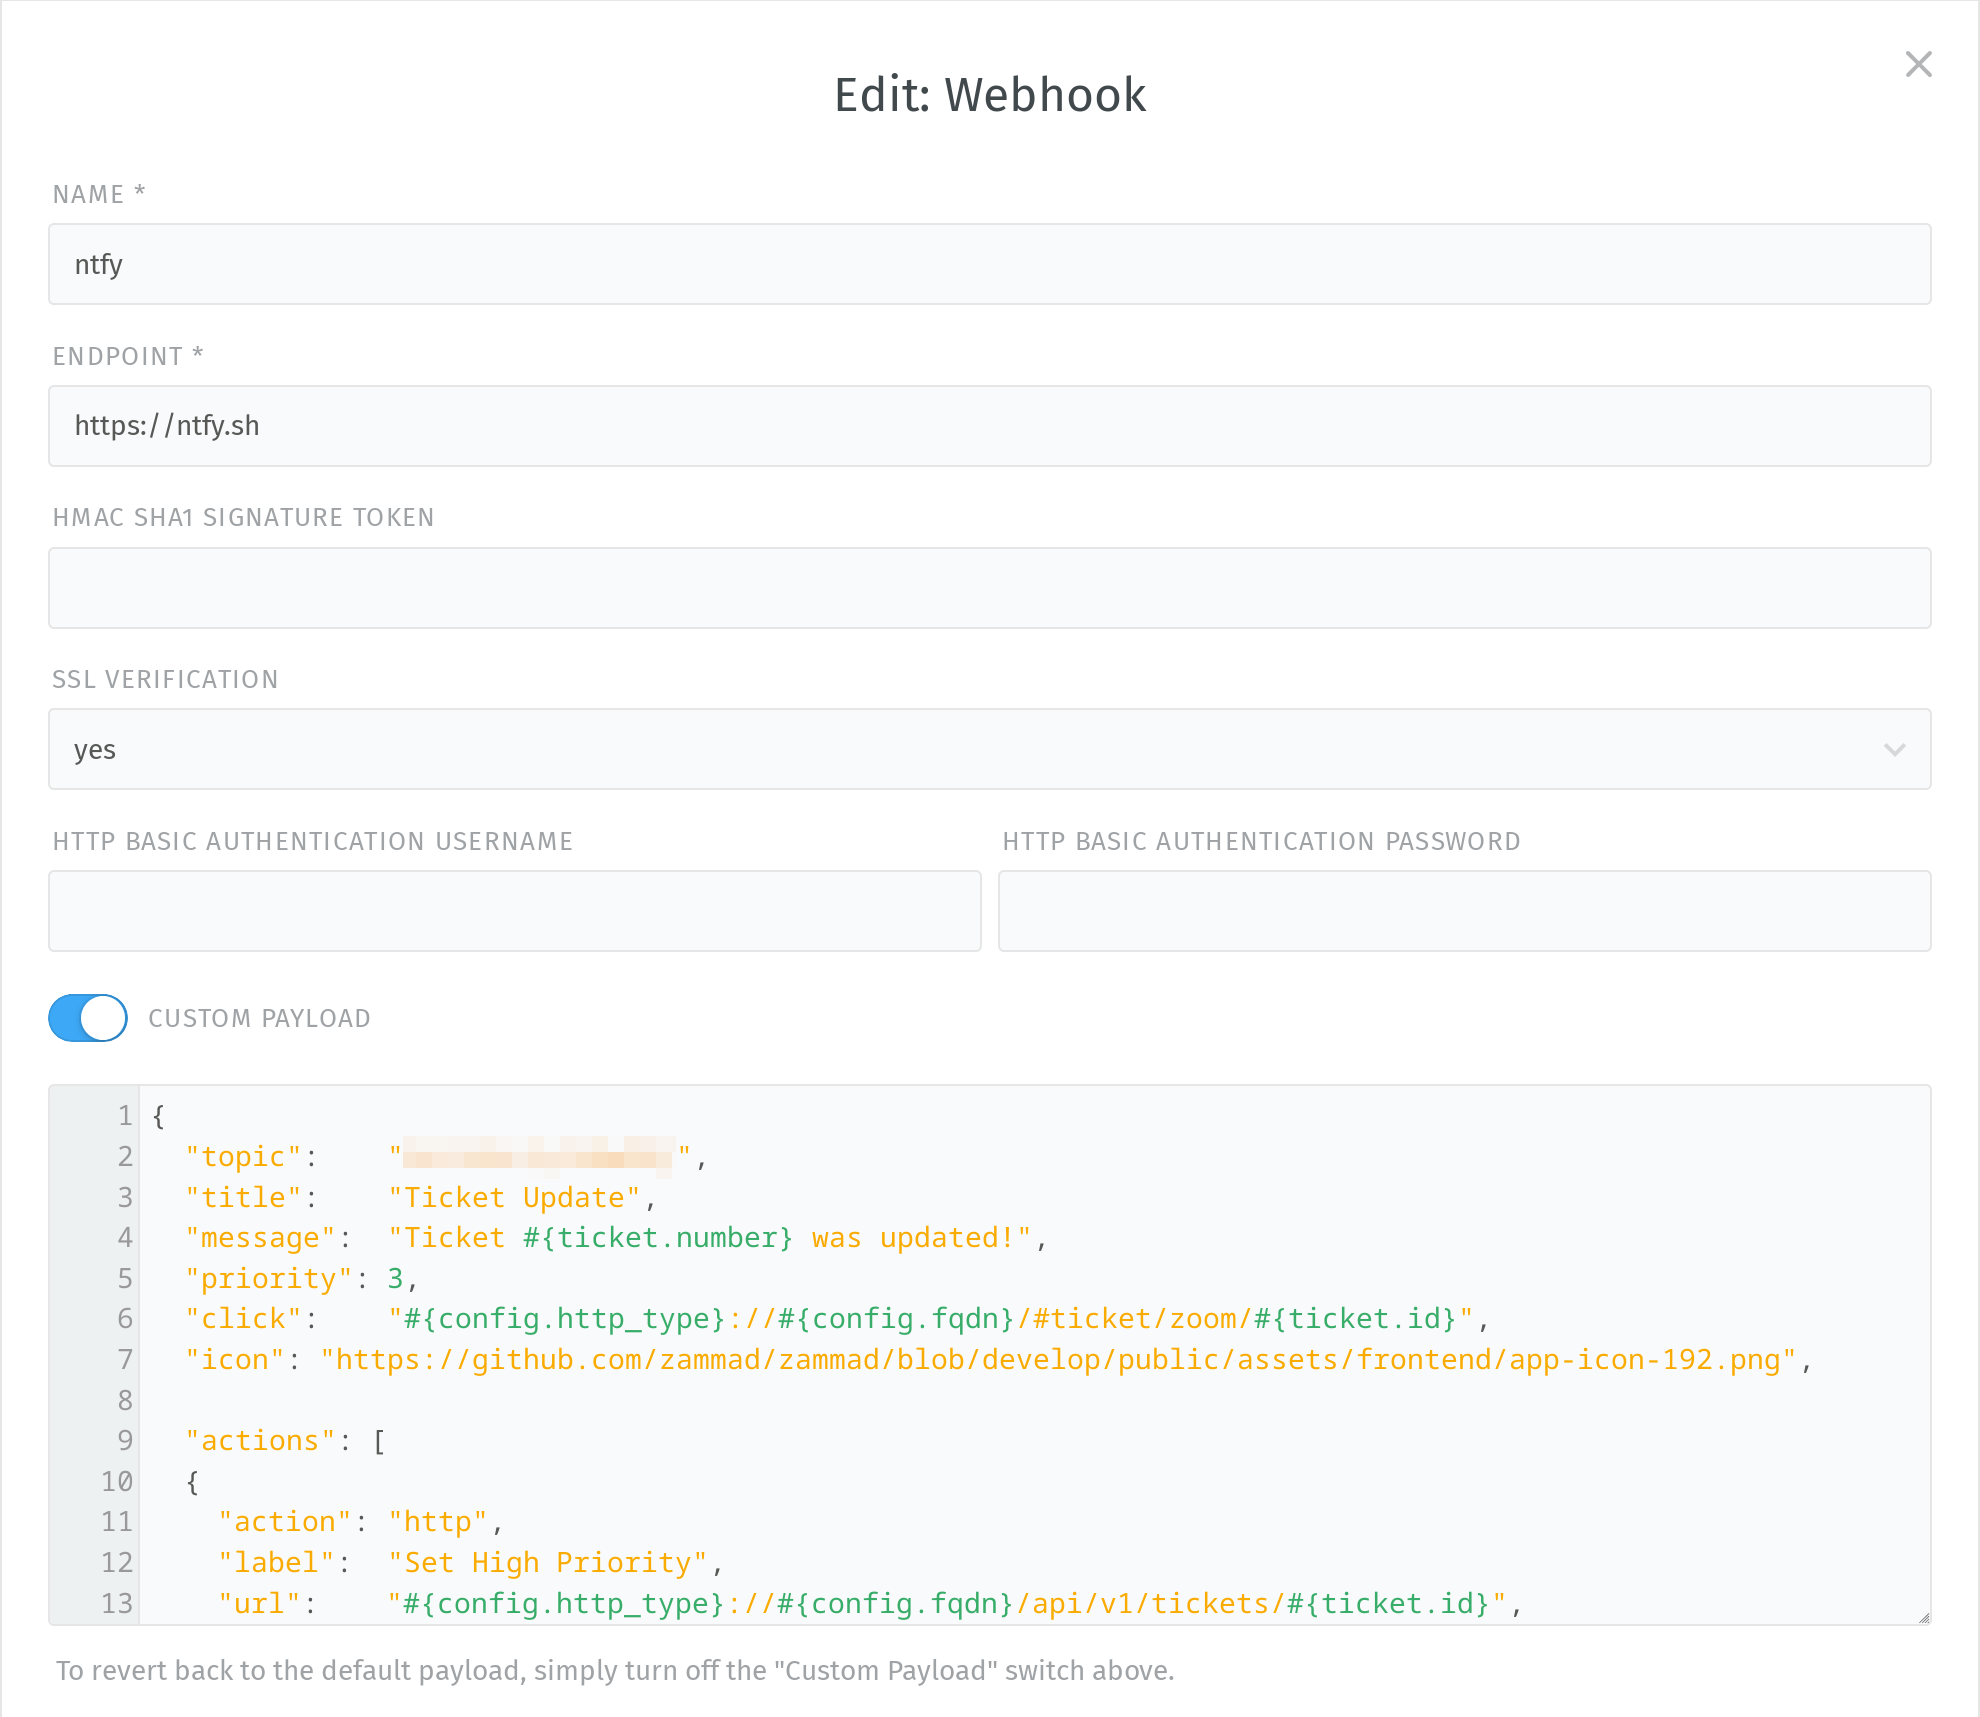1980x1717 pixels.
Task: Click the "message" key in line 4
Action: click(x=260, y=1238)
